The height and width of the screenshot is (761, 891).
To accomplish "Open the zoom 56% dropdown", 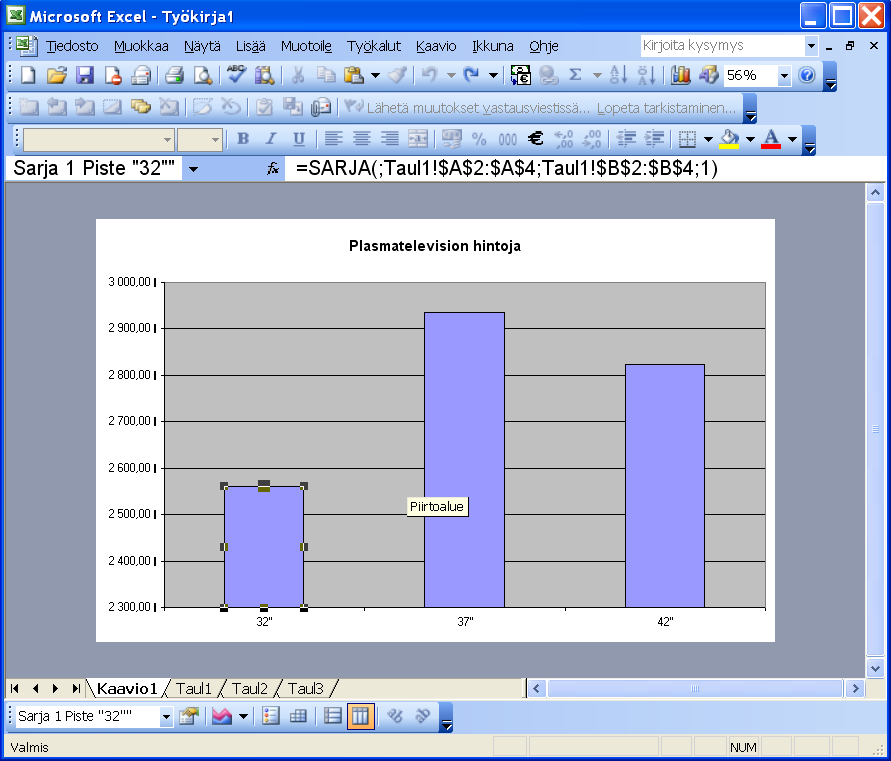I will pyautogui.click(x=784, y=75).
